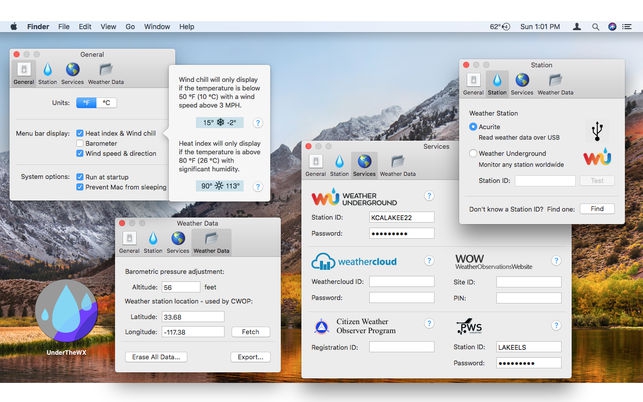Open Spotlight search in menu bar
The image size is (643, 402).
click(595, 27)
